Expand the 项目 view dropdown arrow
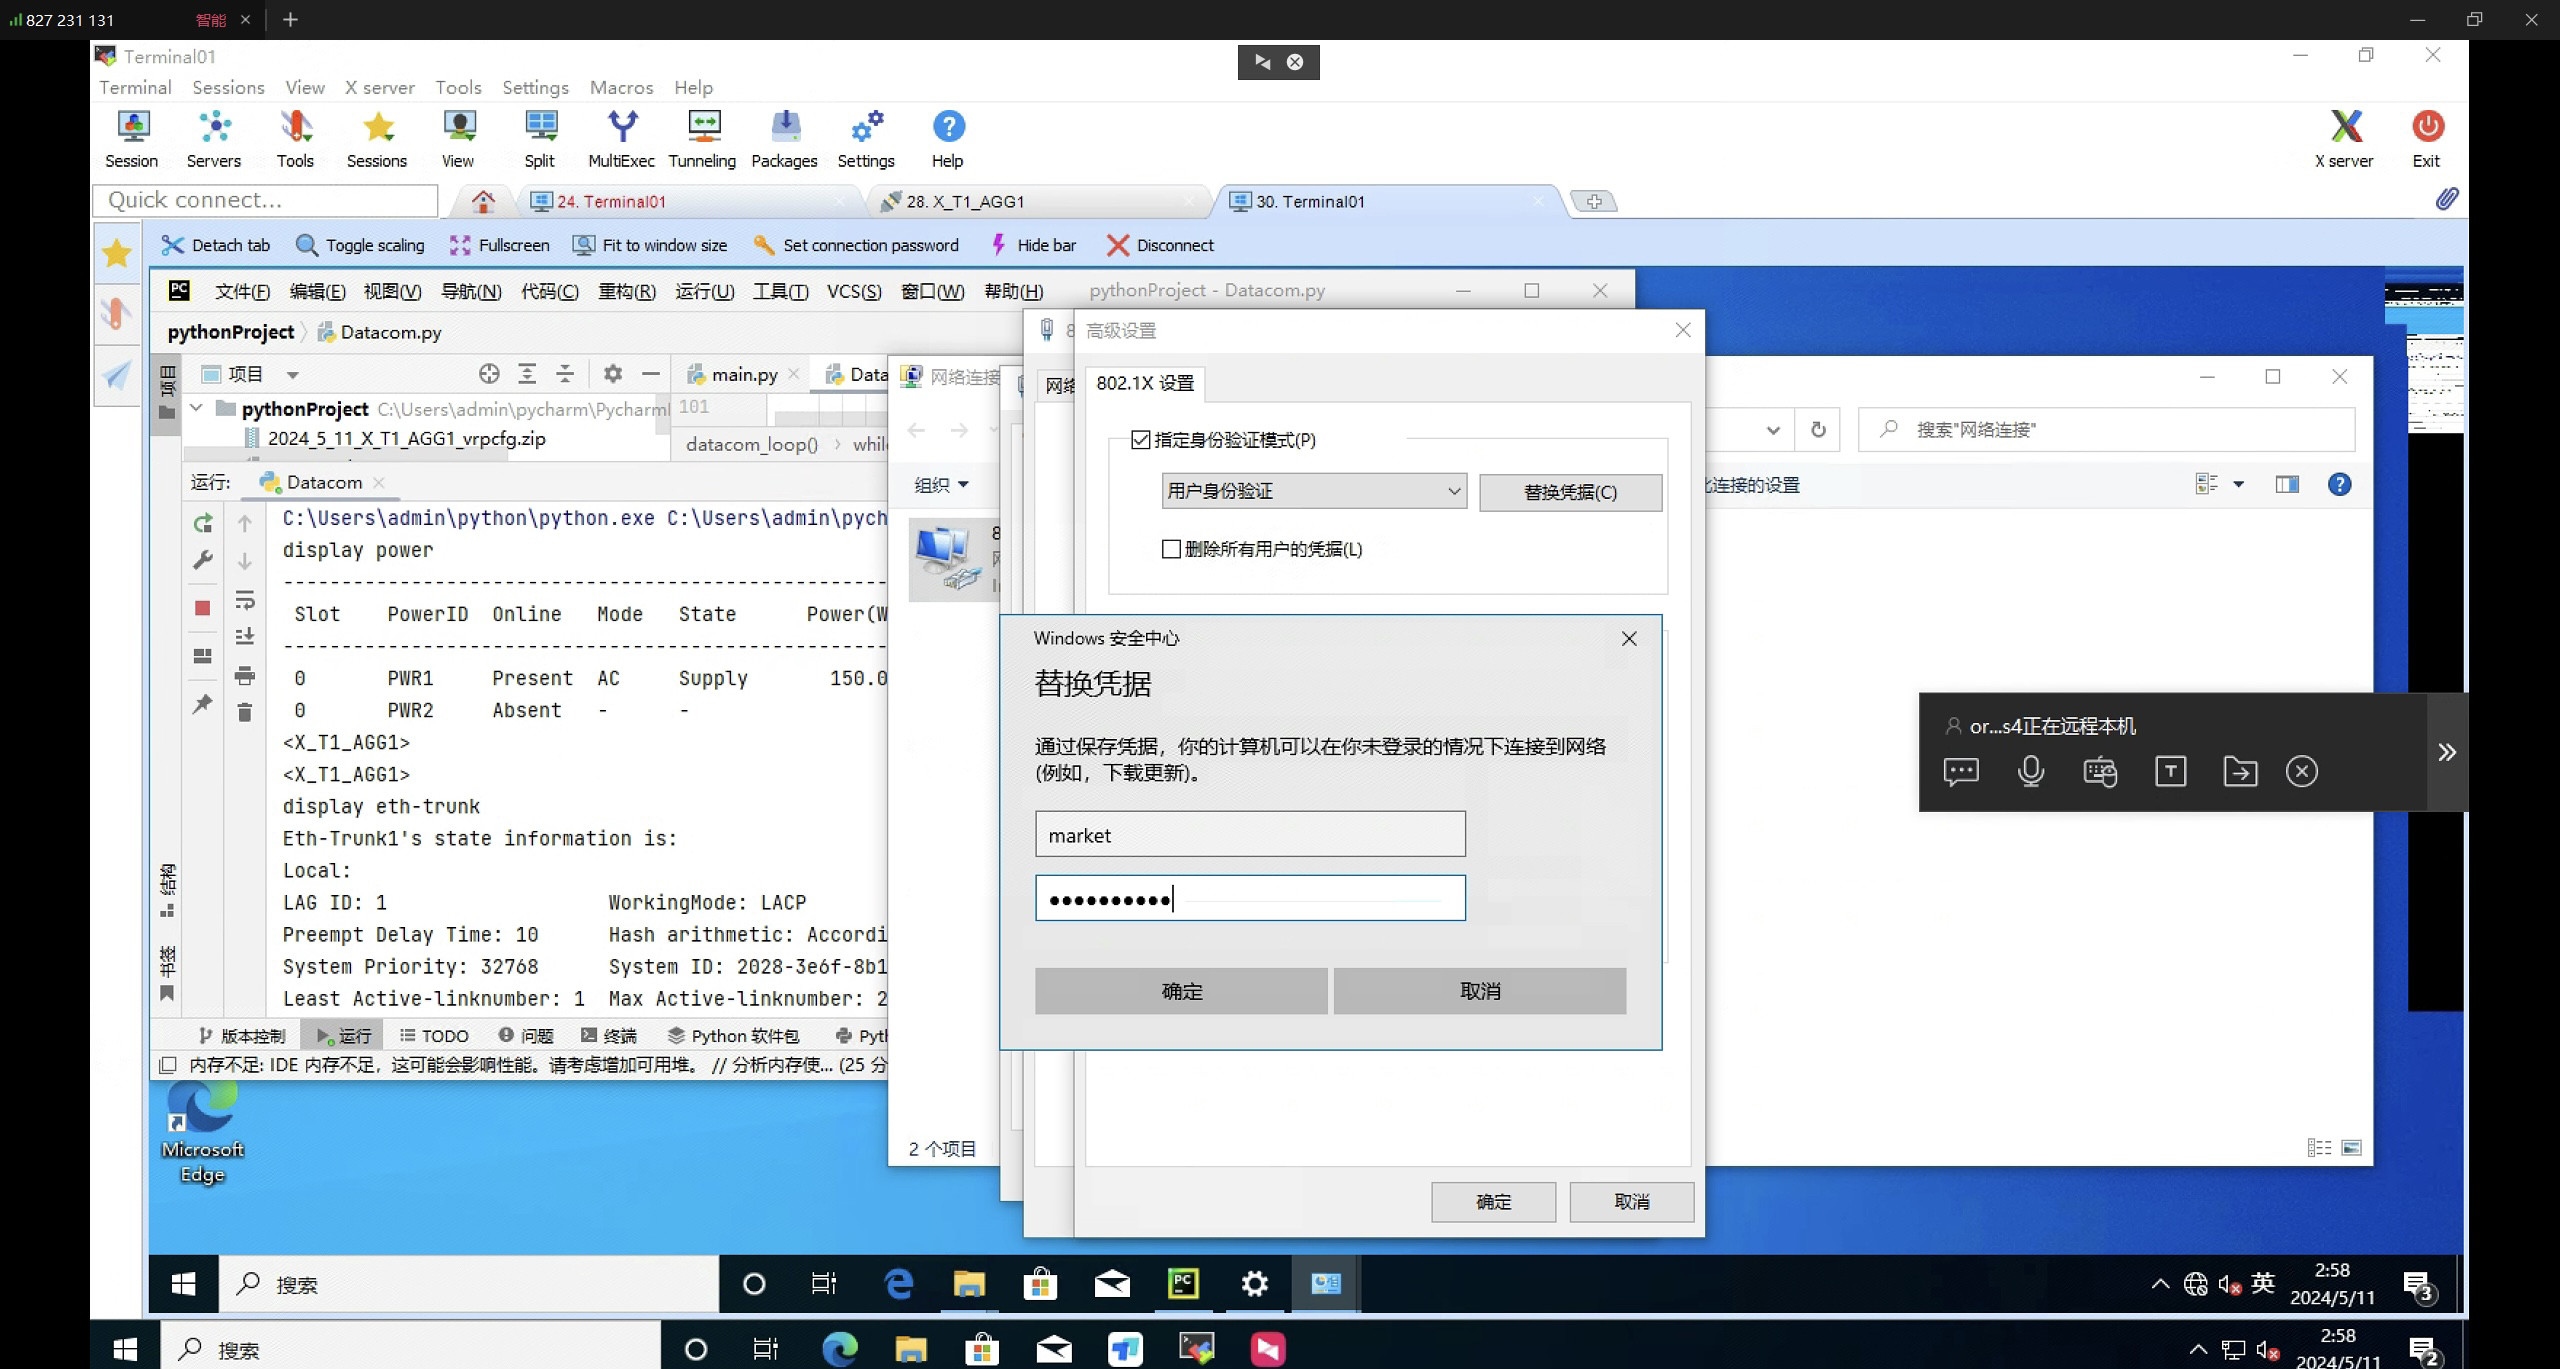2560x1369 pixels. tap(293, 375)
